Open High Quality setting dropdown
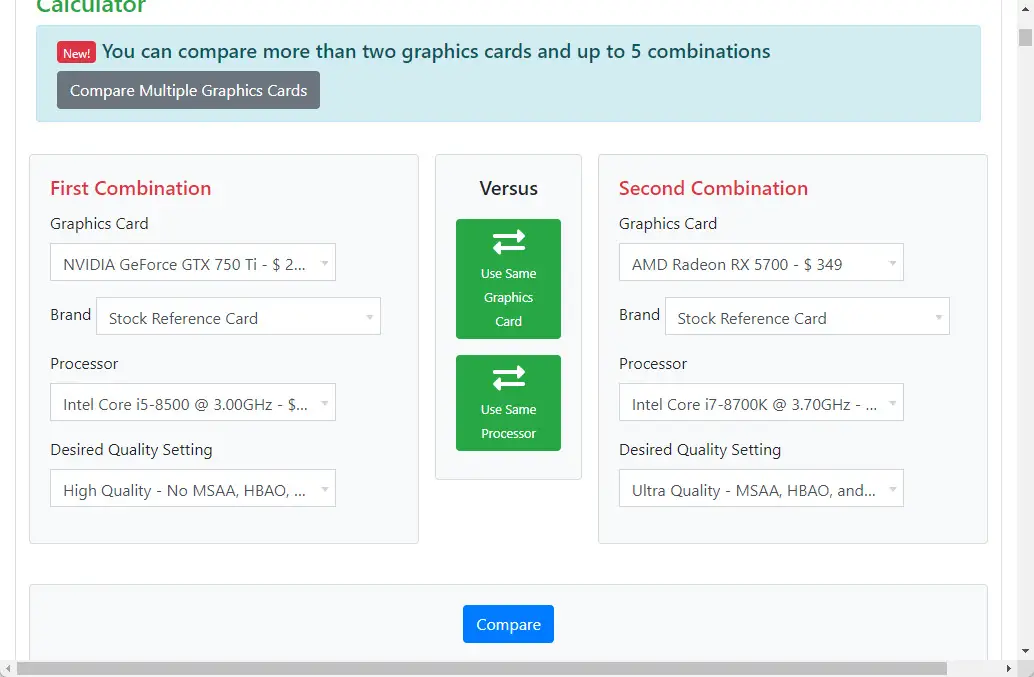 193,488
